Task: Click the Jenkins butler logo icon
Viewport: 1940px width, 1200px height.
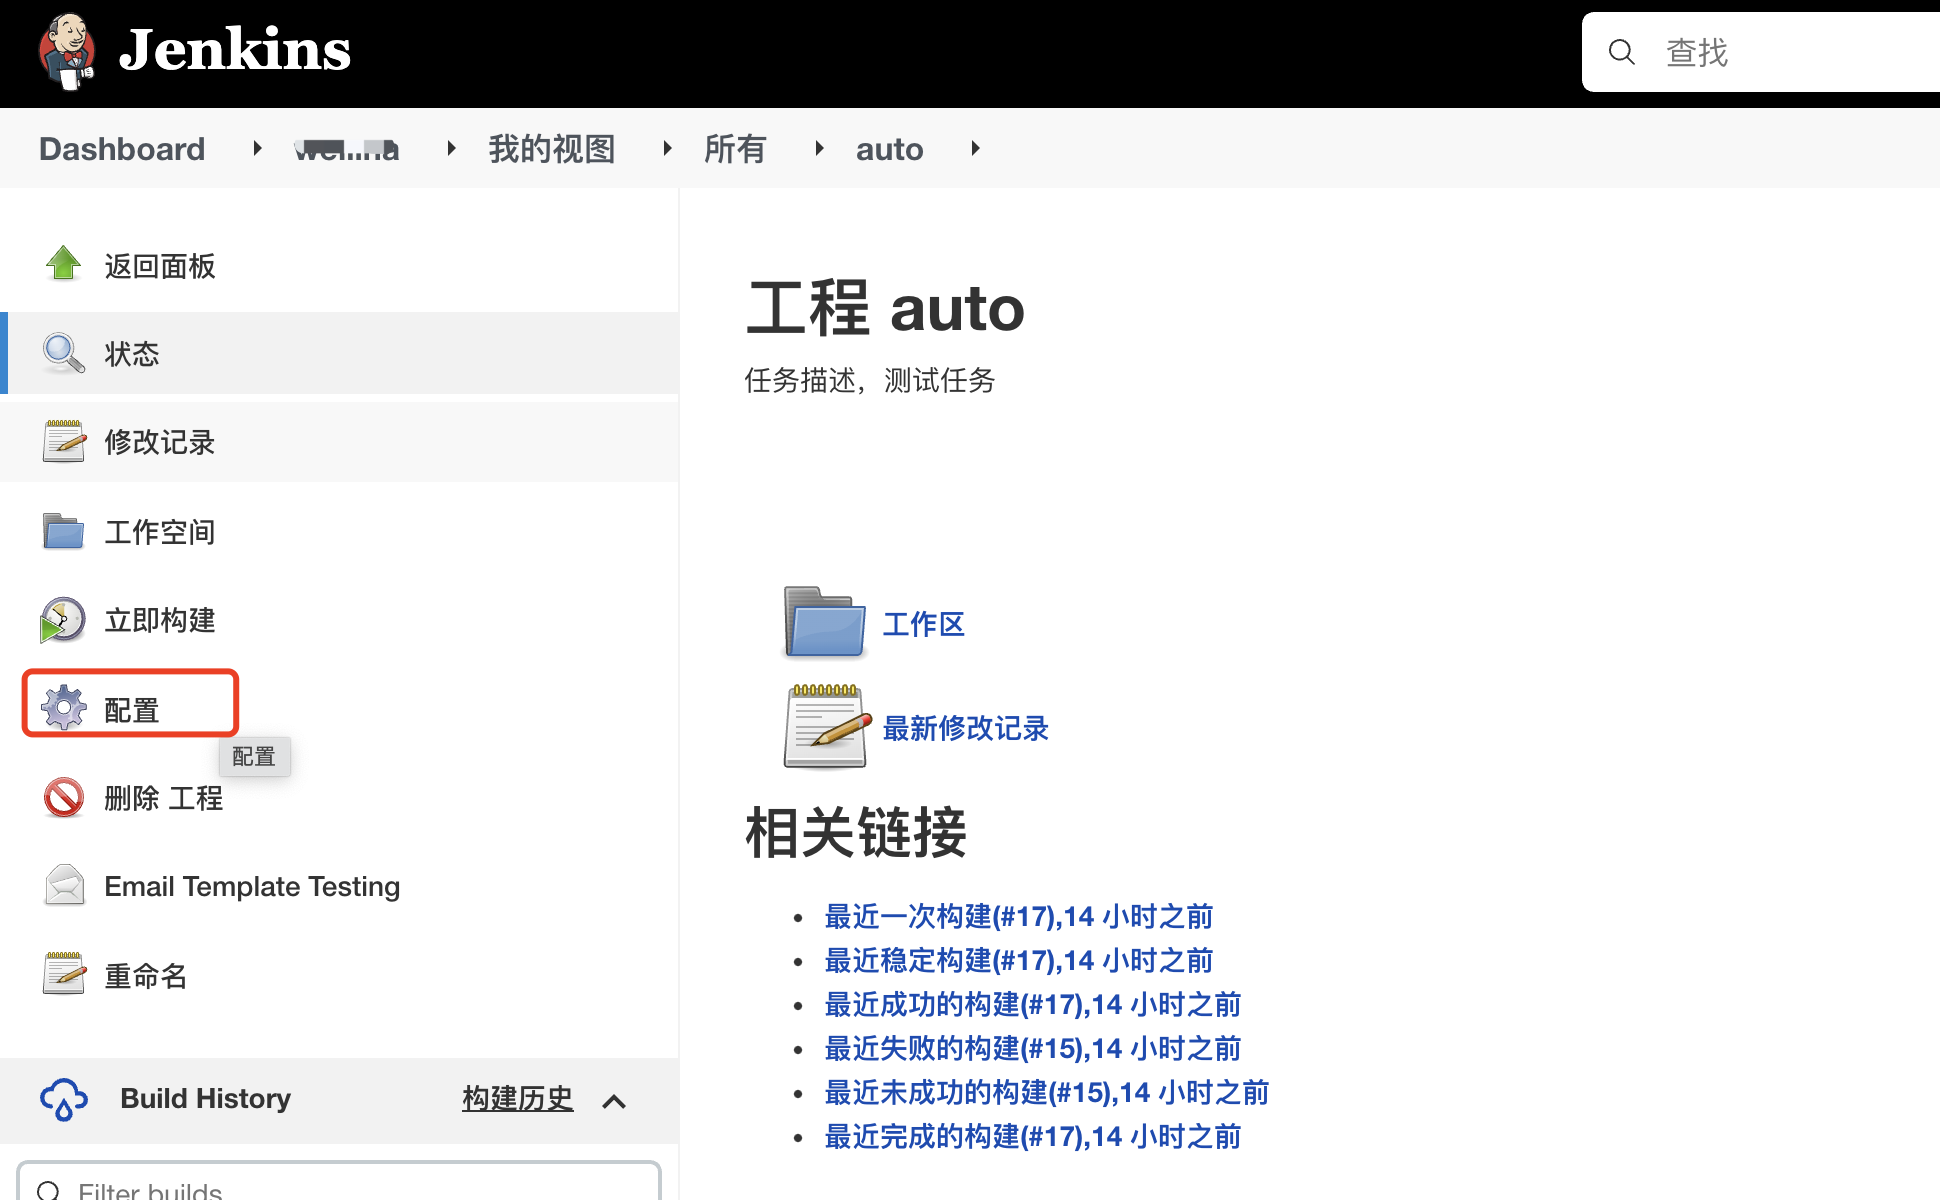Action: click(x=67, y=50)
